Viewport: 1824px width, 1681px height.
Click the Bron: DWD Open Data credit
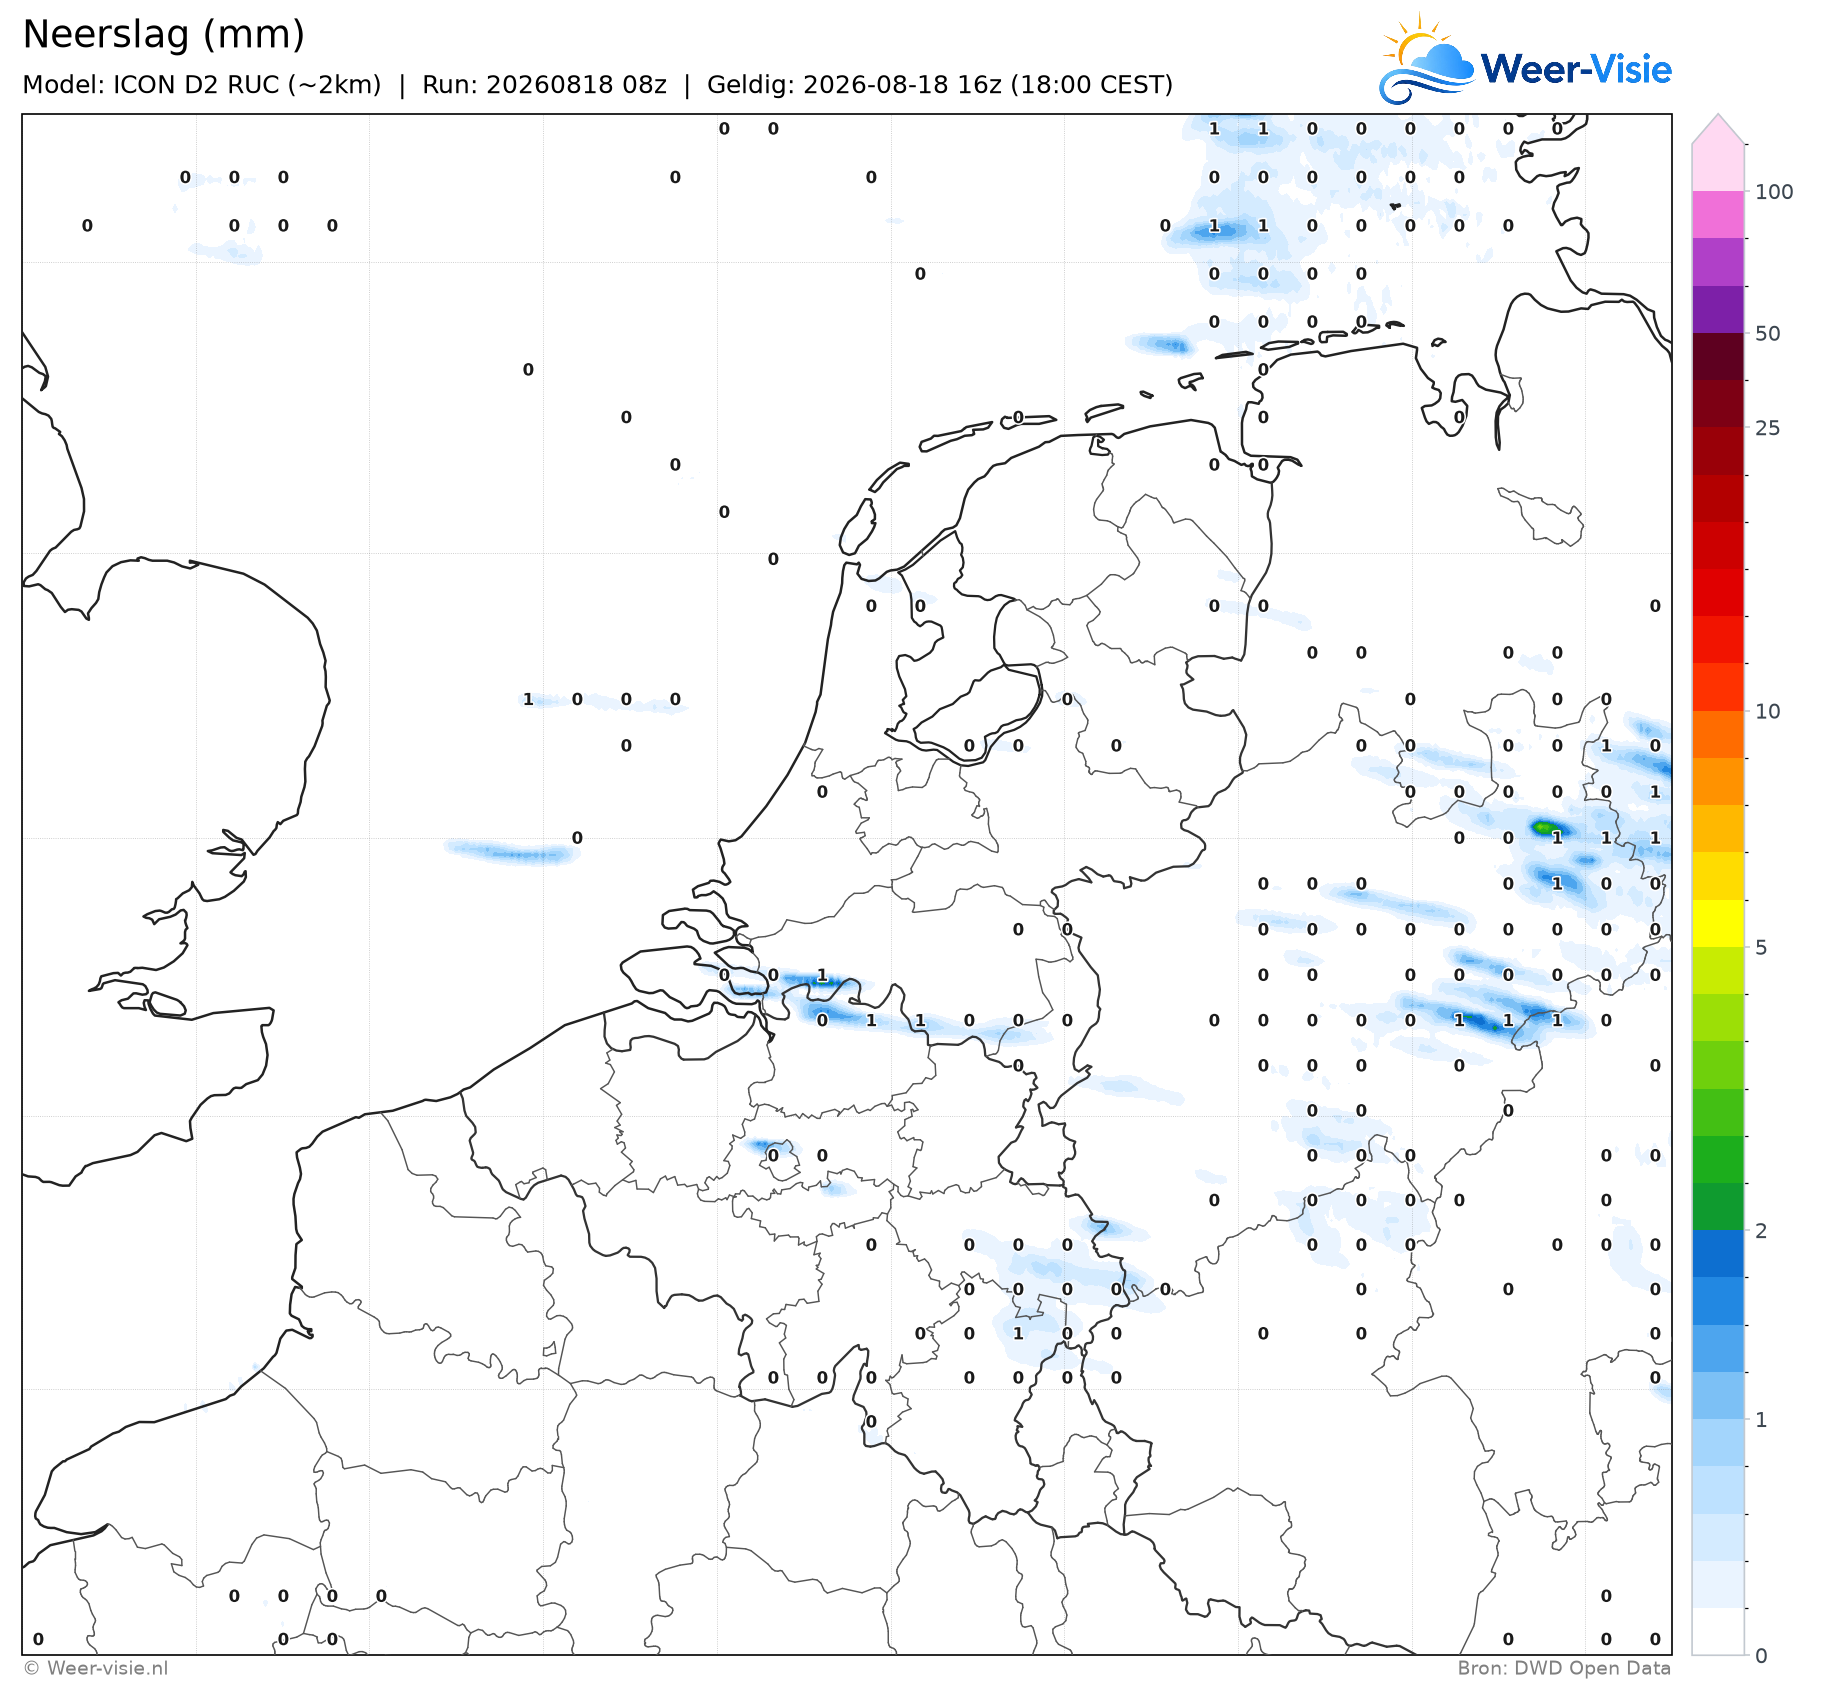[x=1564, y=1668]
